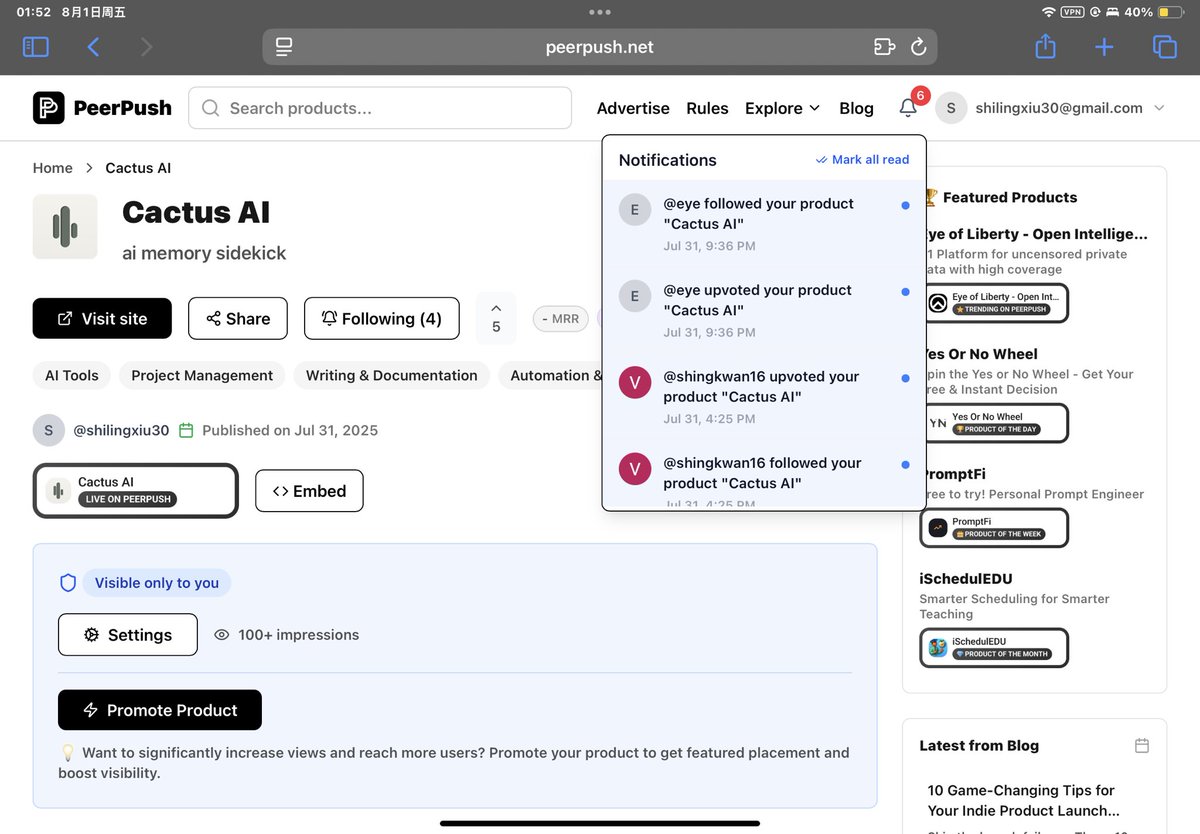This screenshot has height=834, width=1200.
Task: Open notification @shingkwan16 upvoted your product
Action: pyautogui.click(x=764, y=397)
